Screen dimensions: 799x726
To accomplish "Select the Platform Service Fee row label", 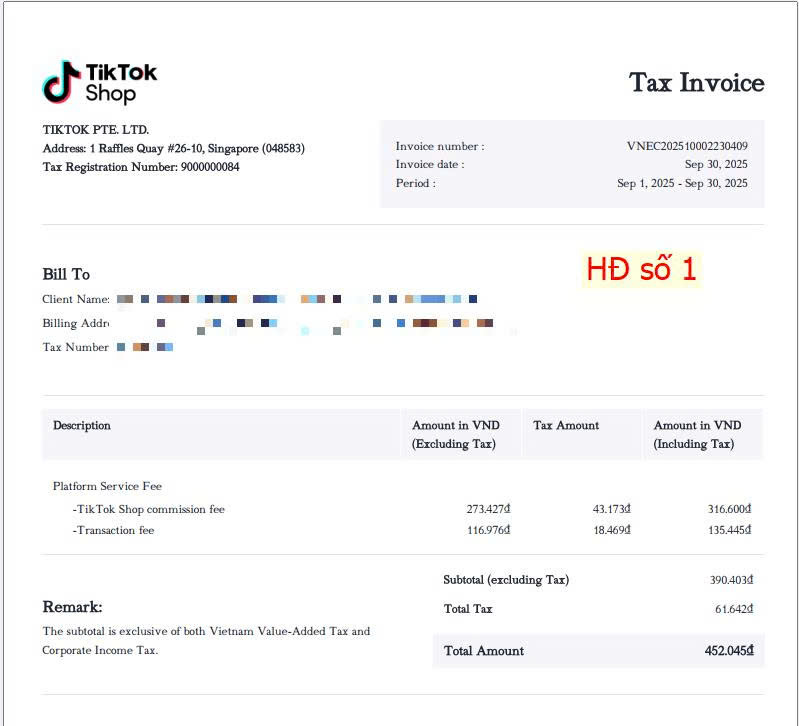I will [x=107, y=486].
